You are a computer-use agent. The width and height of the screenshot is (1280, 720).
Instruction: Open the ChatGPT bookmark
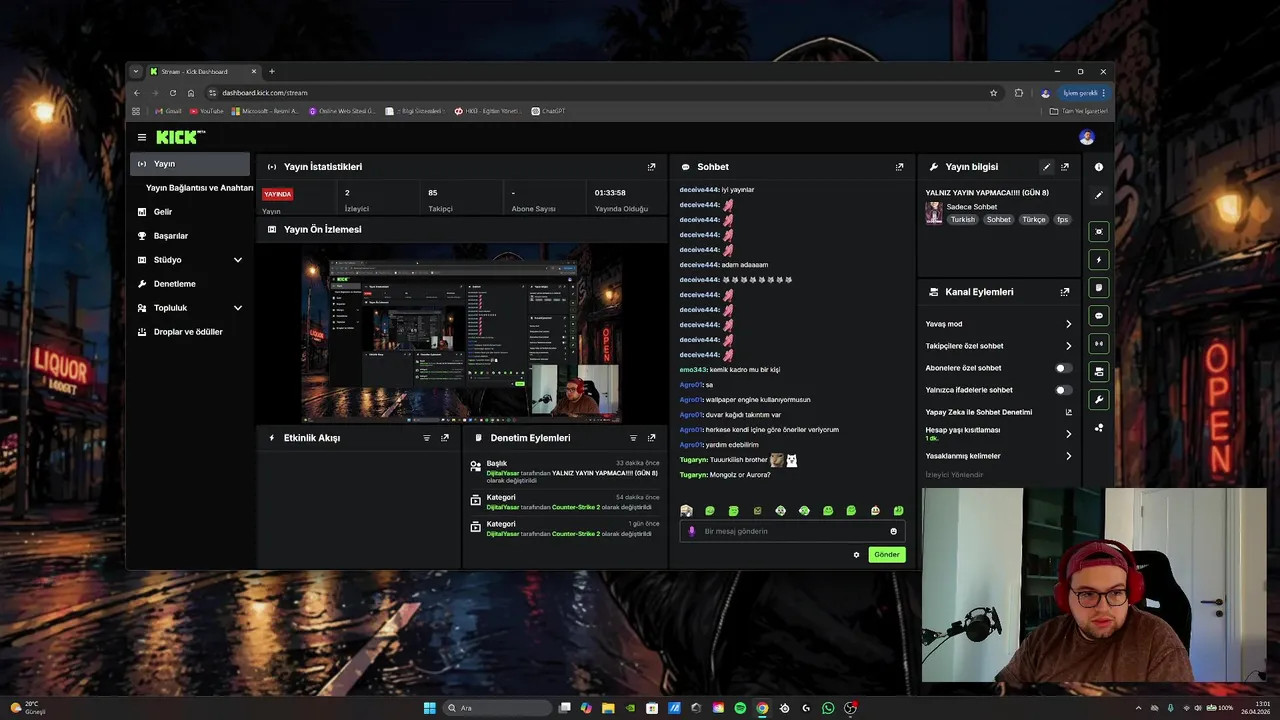click(x=549, y=111)
